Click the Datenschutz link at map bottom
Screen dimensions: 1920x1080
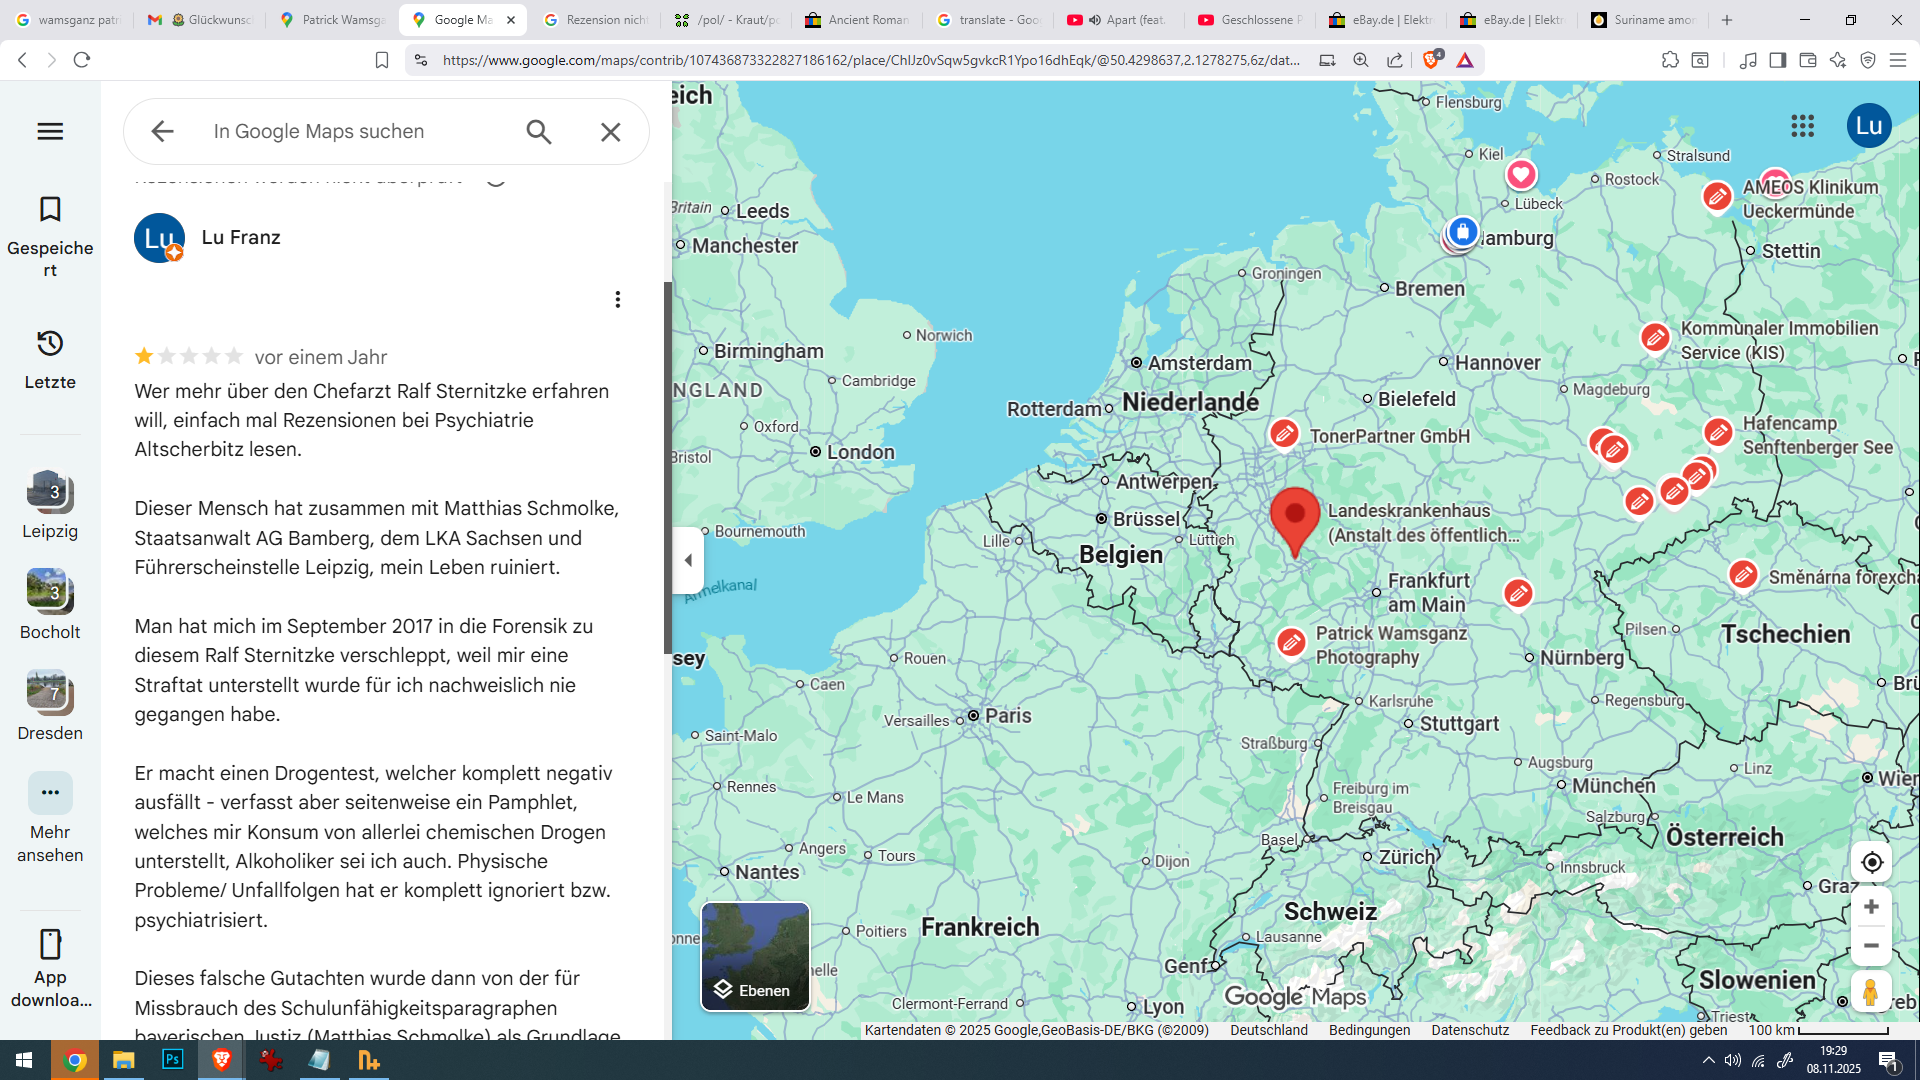coord(1469,1030)
